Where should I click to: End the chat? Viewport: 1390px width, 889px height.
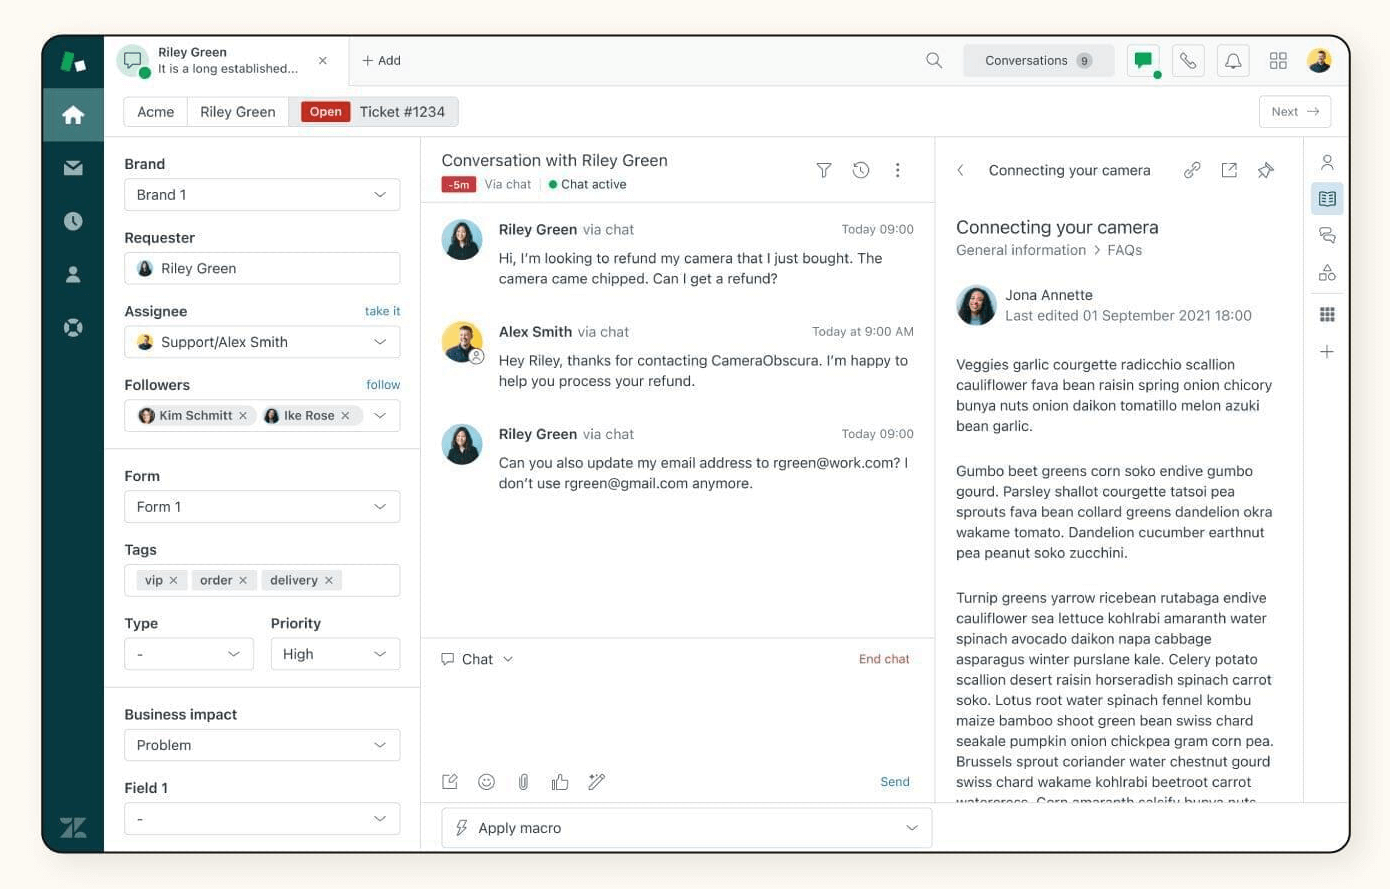pyautogui.click(x=884, y=659)
